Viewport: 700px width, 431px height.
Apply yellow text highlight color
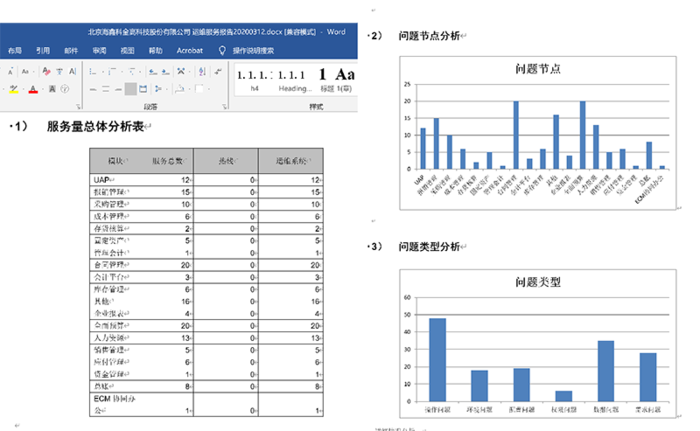pyautogui.click(x=13, y=89)
